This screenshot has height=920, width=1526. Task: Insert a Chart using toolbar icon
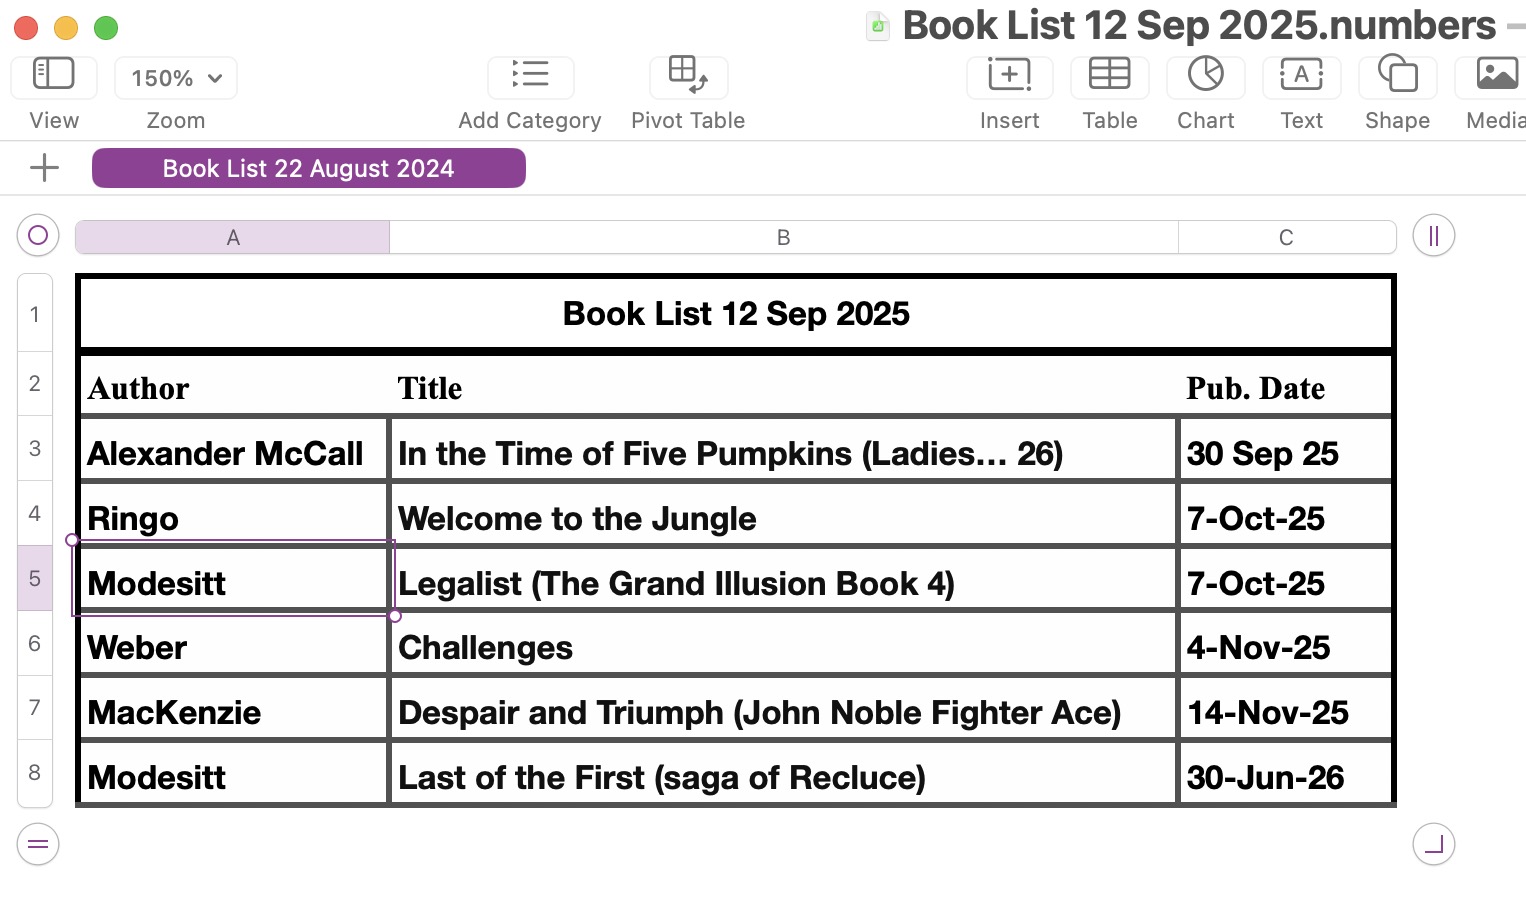pyautogui.click(x=1205, y=76)
